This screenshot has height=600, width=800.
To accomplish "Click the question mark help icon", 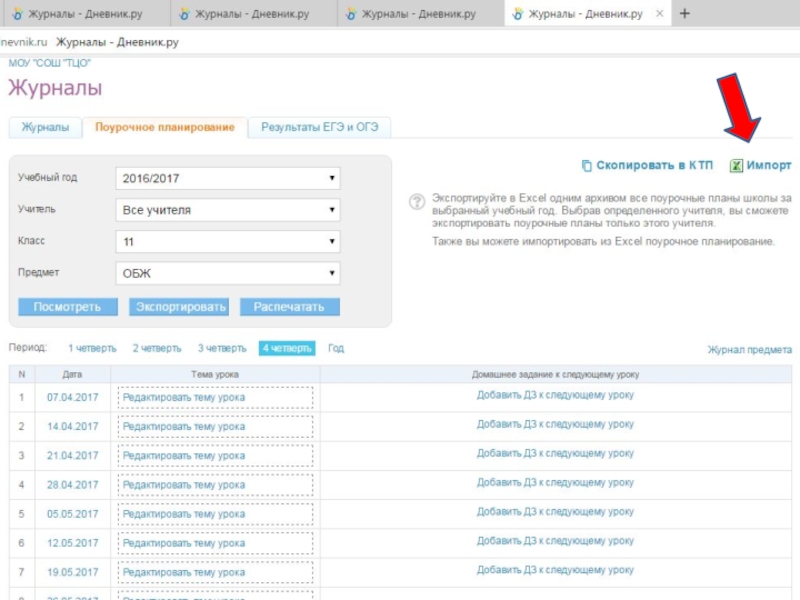I will pos(417,202).
